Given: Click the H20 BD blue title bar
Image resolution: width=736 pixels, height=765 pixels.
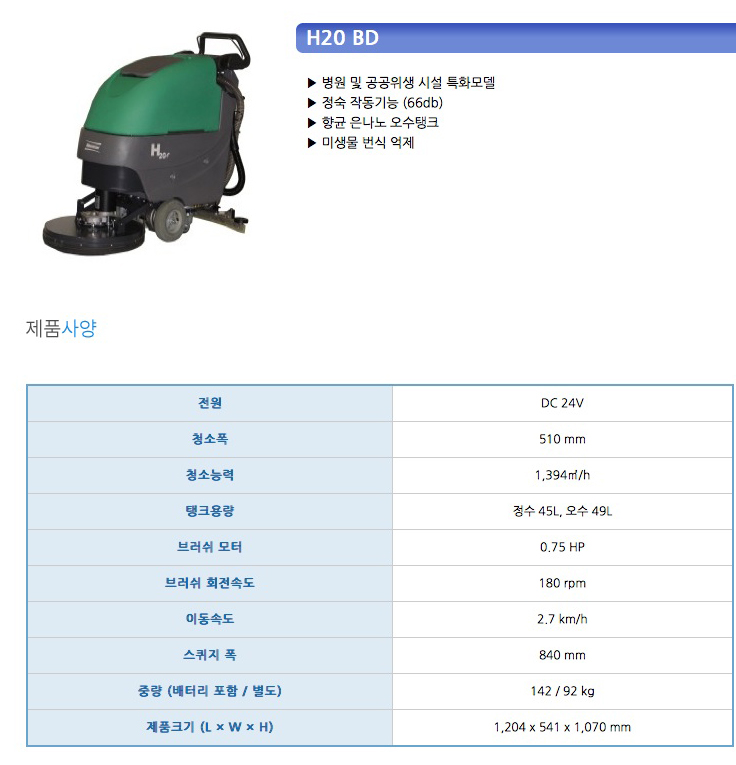Looking at the screenshot, I should click(x=515, y=38).
